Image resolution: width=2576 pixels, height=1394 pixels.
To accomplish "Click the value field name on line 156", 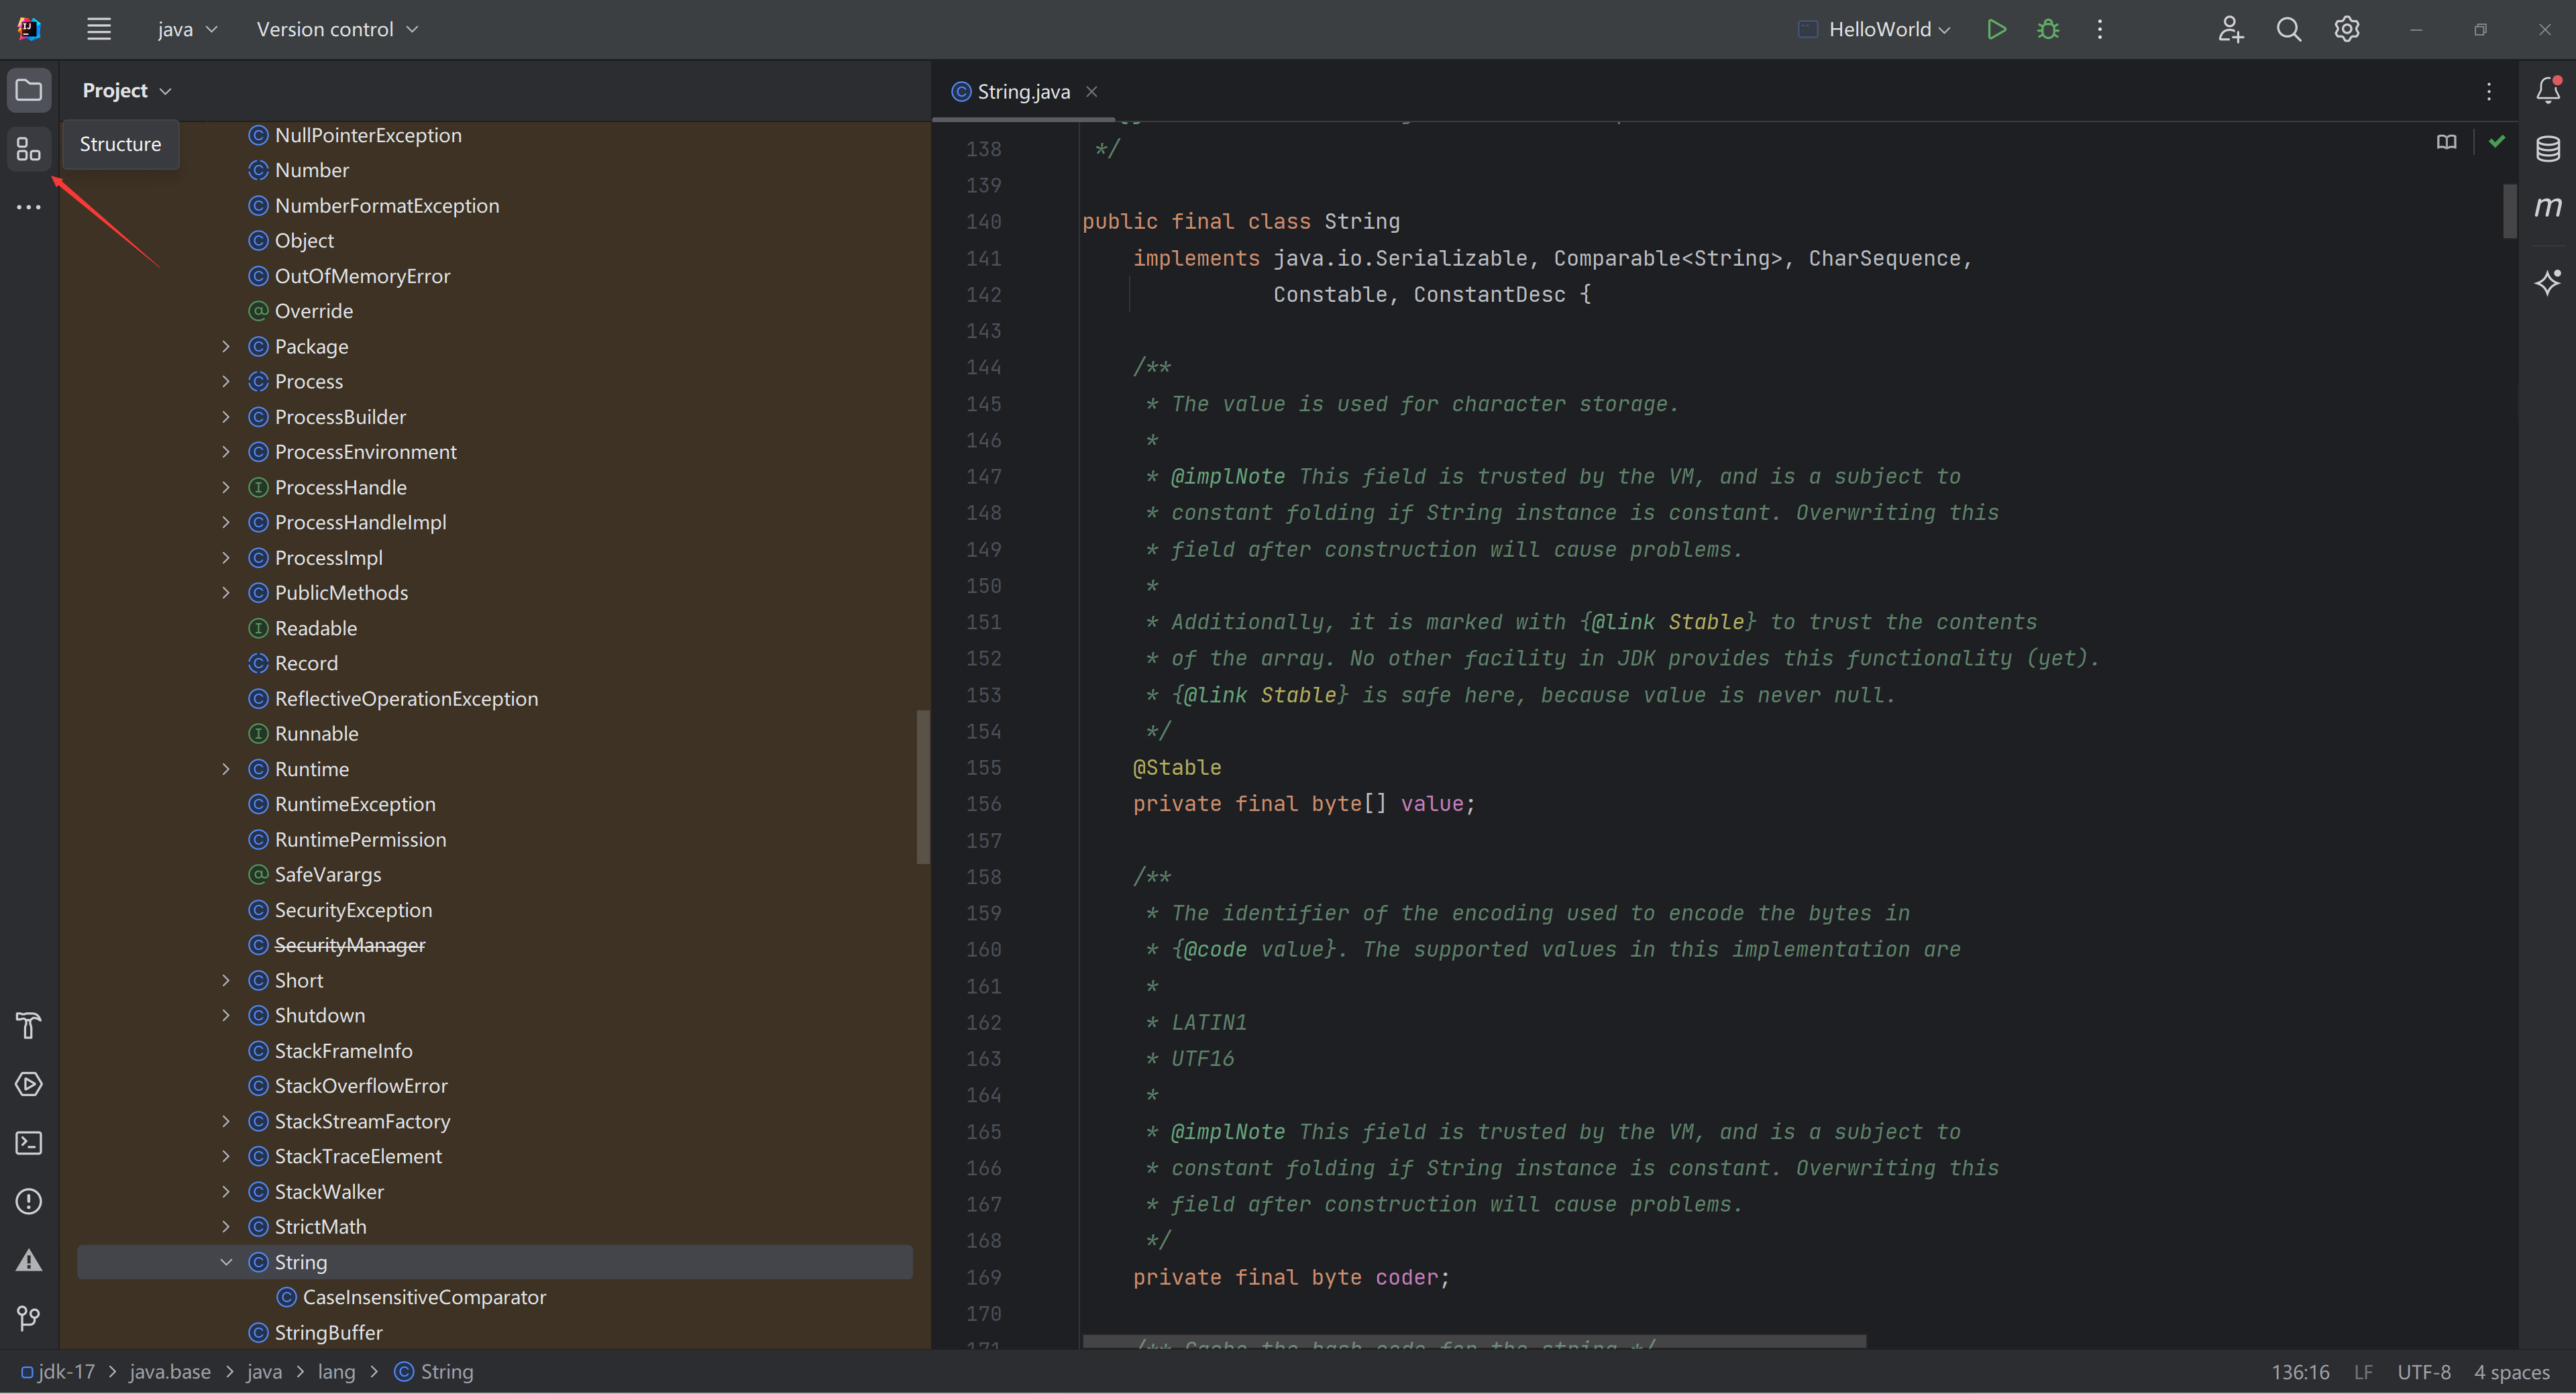I will point(1432,804).
